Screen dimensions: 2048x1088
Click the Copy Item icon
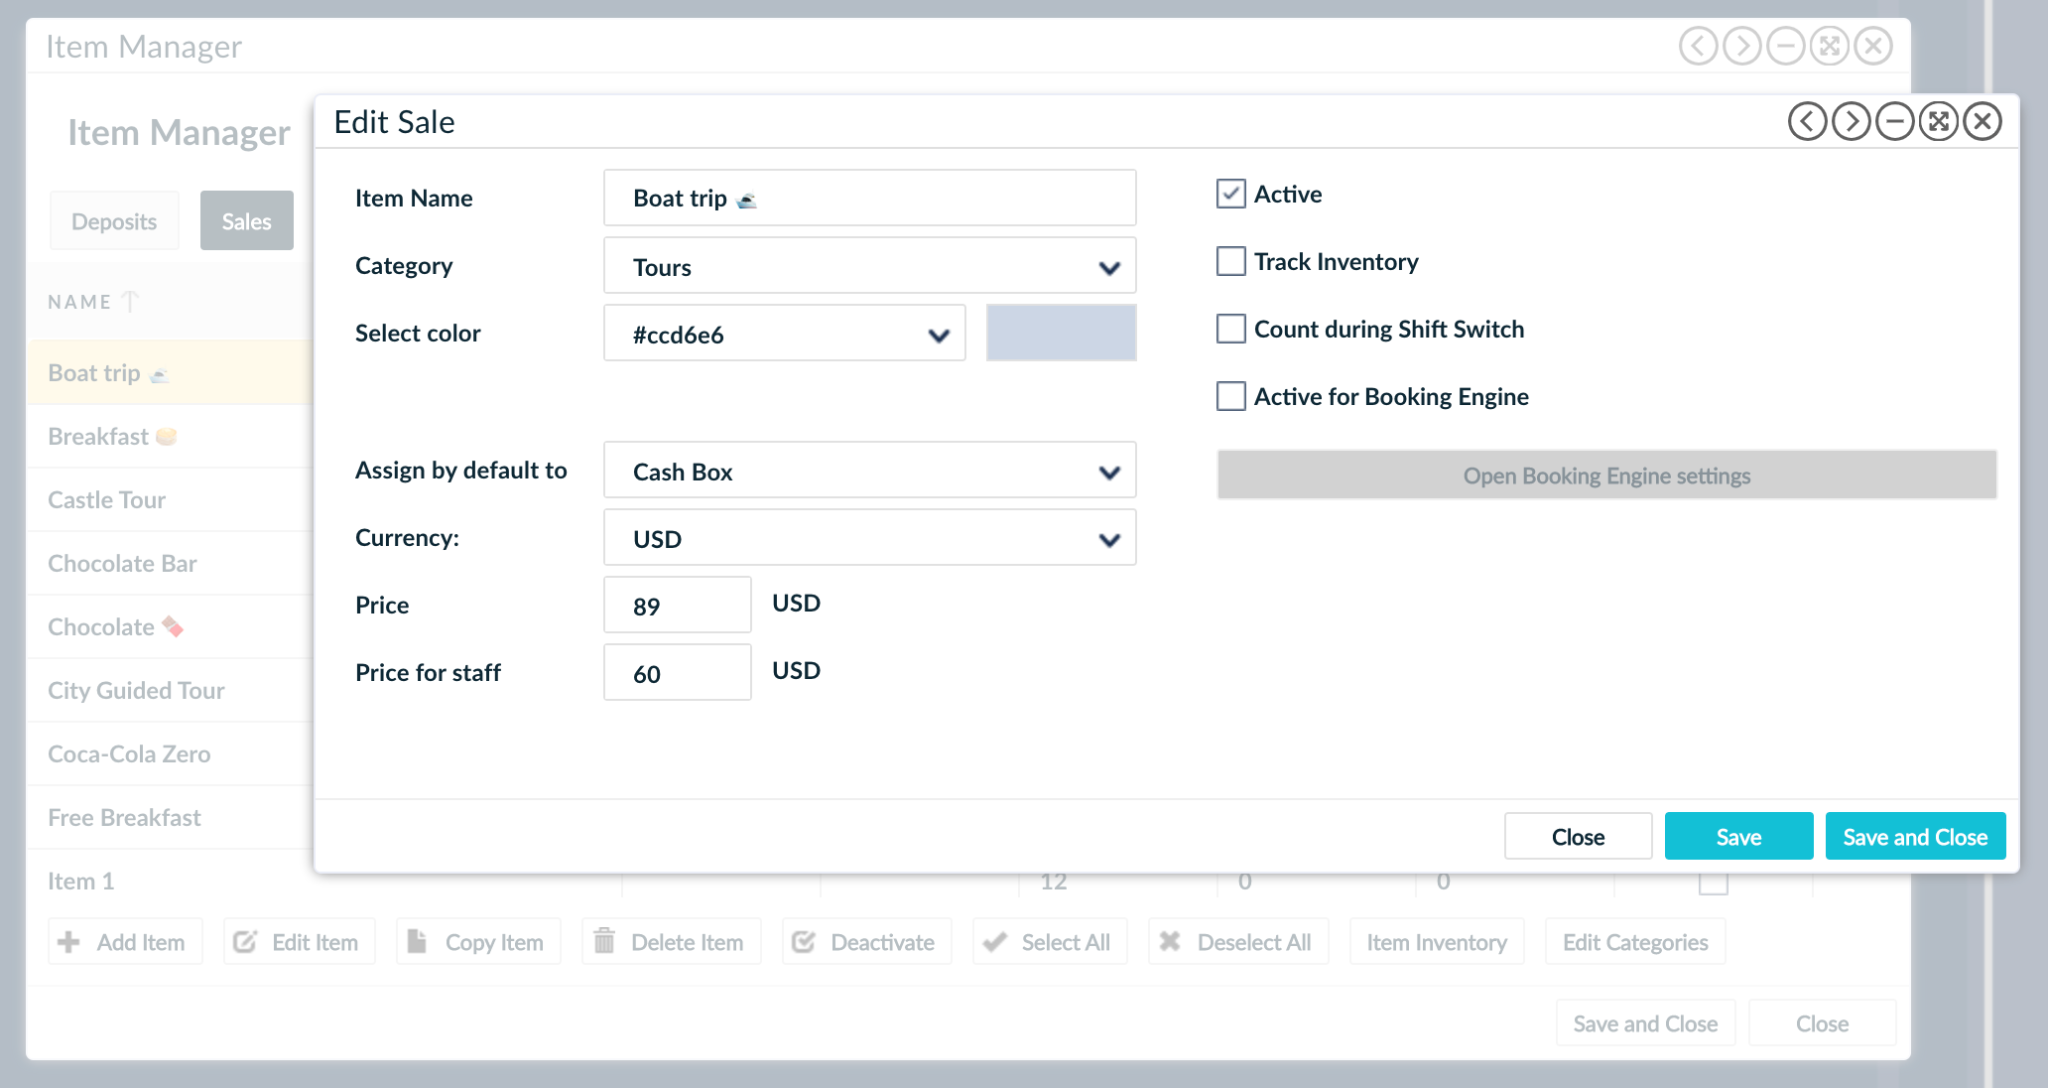tap(417, 941)
